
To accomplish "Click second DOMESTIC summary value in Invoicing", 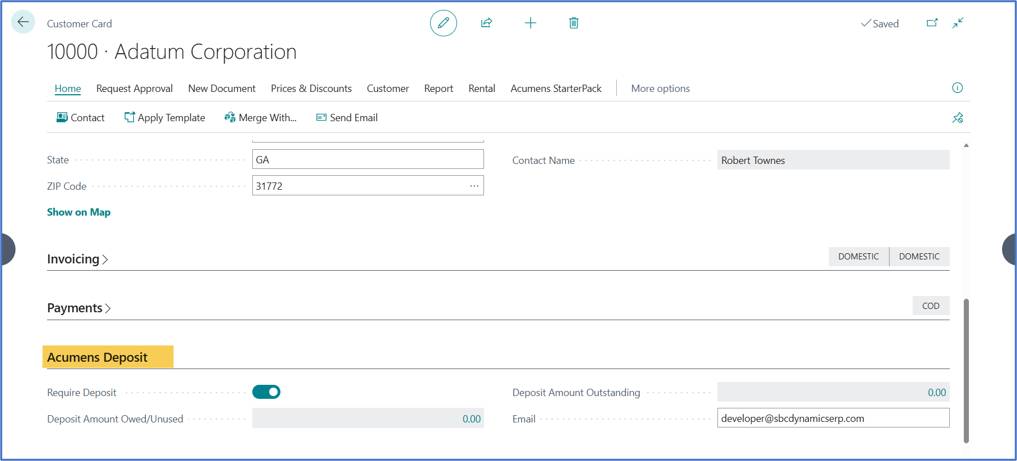I will point(919,257).
